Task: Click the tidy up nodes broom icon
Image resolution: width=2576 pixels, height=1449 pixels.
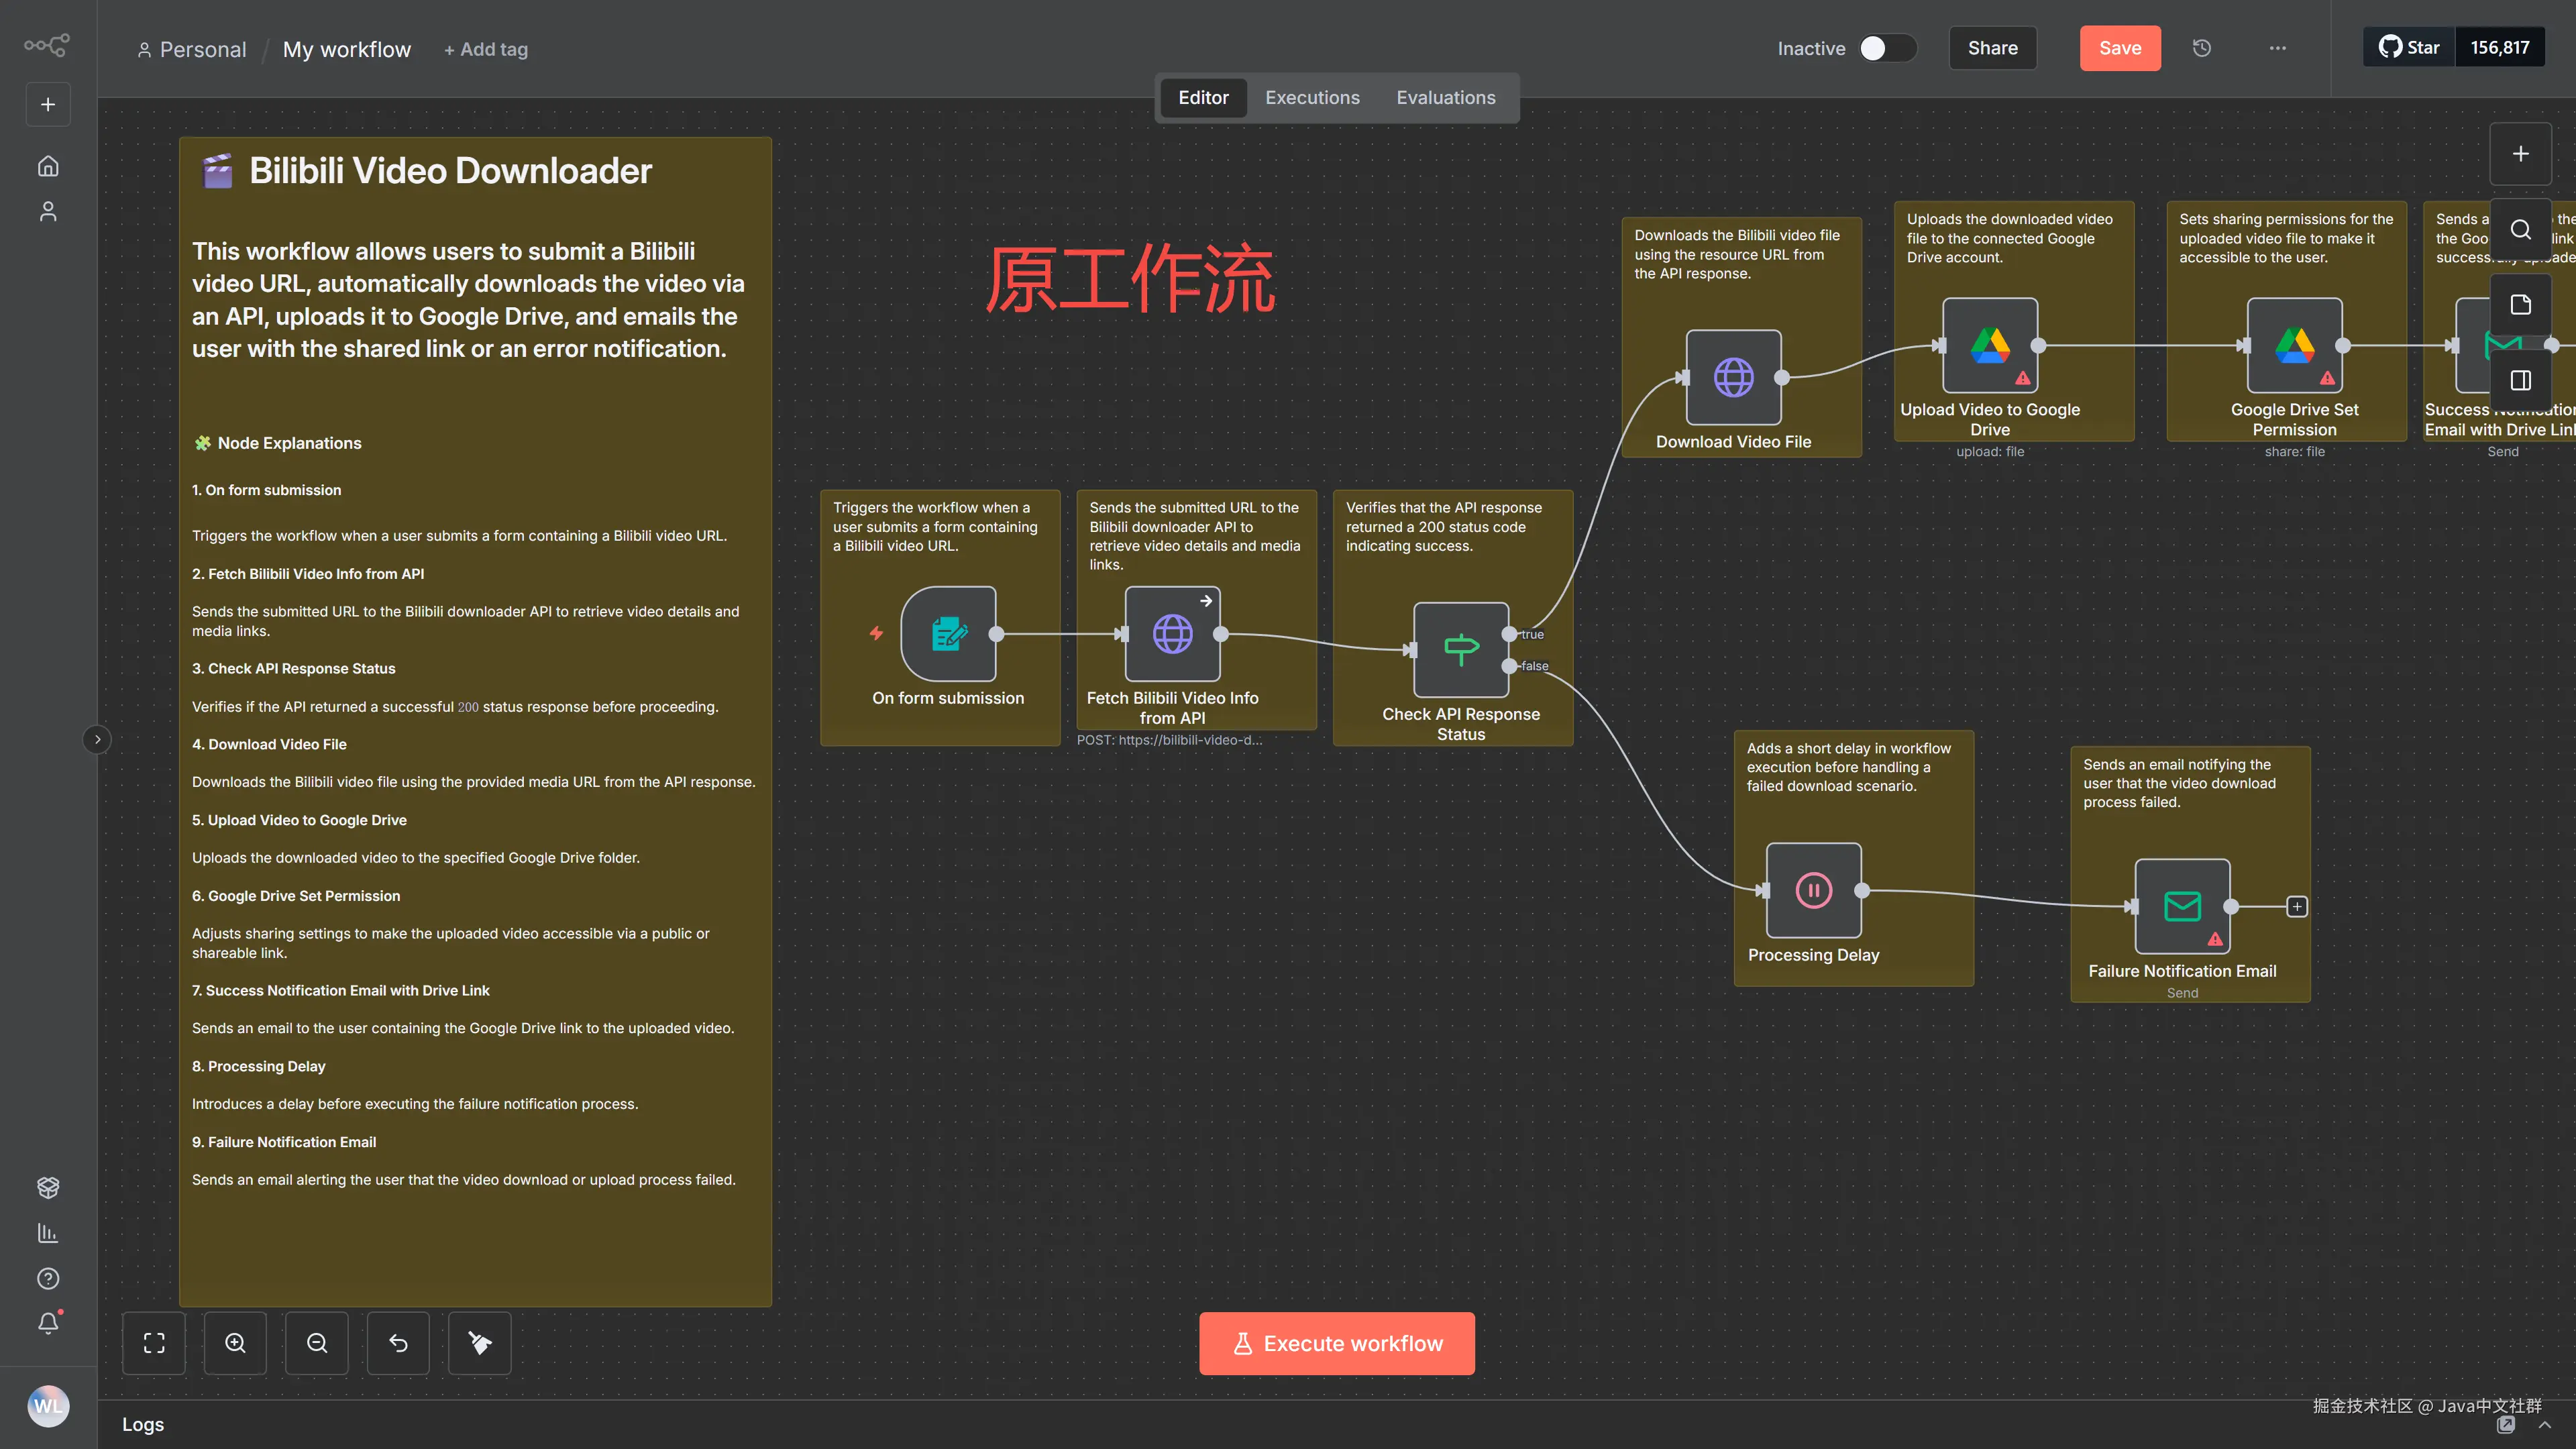Action: point(480,1343)
